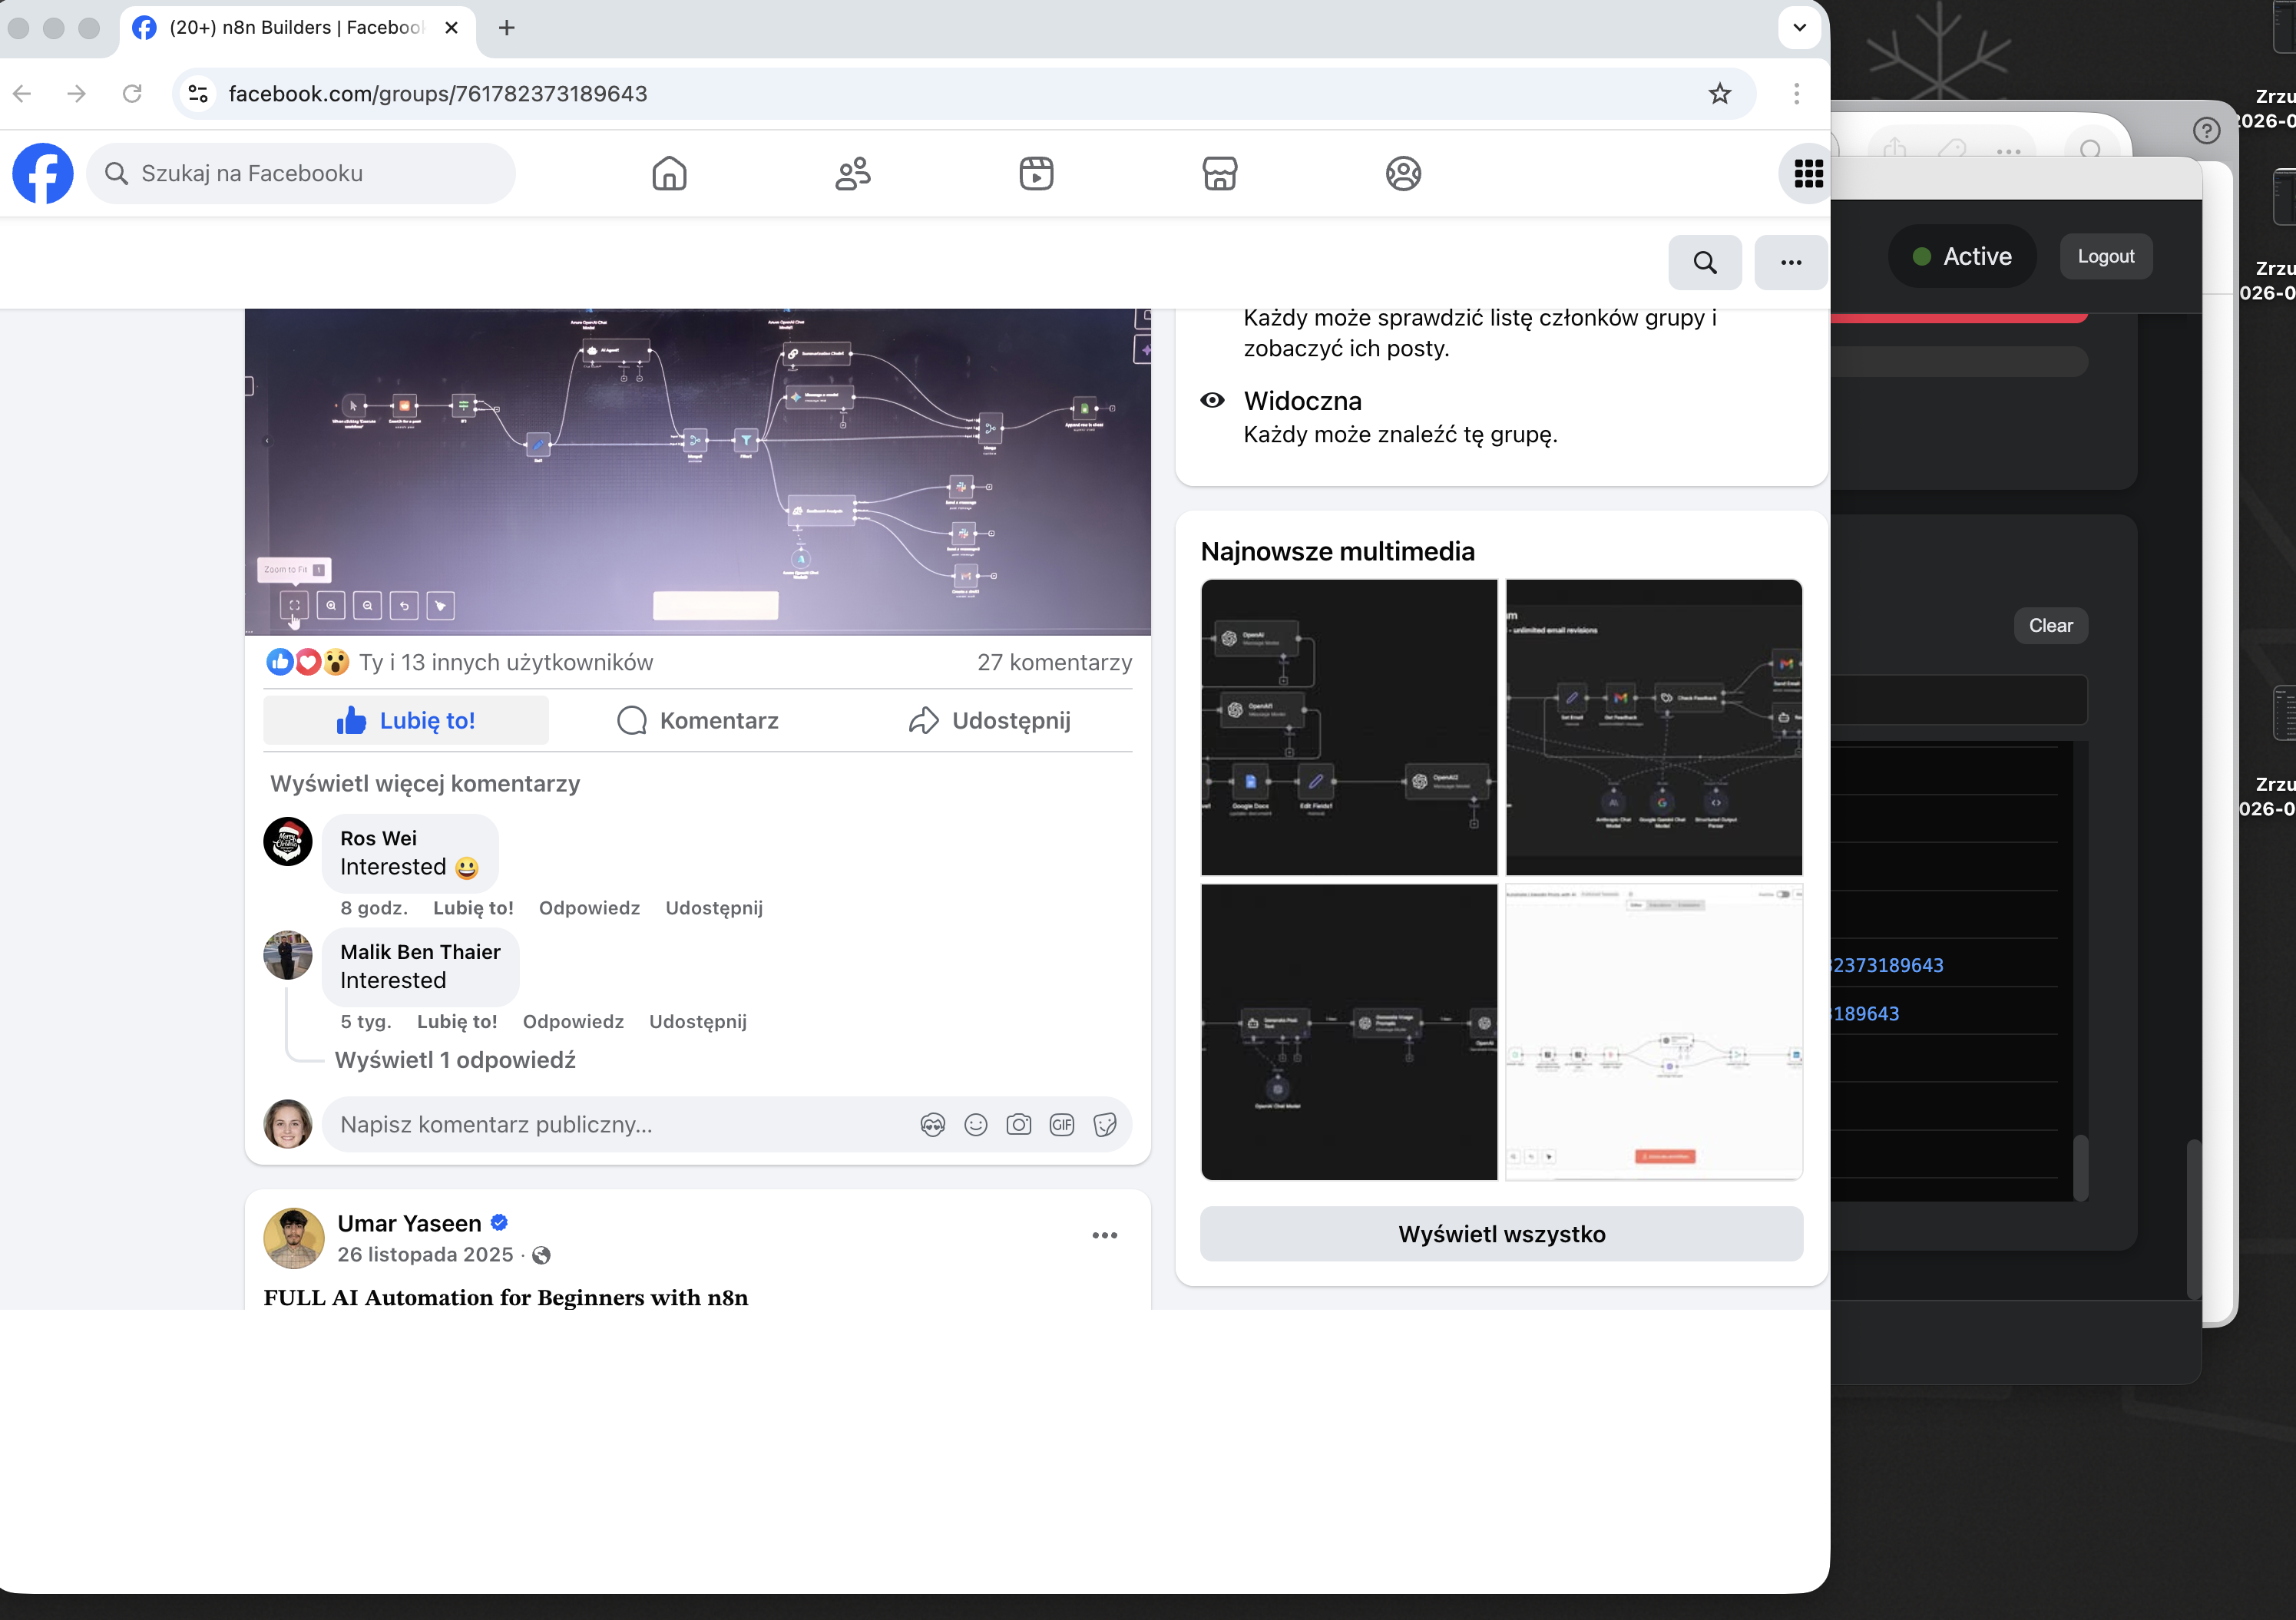This screenshot has height=1620, width=2296.
Task: Toggle the bookmark star in the address bar
Action: tap(1719, 93)
